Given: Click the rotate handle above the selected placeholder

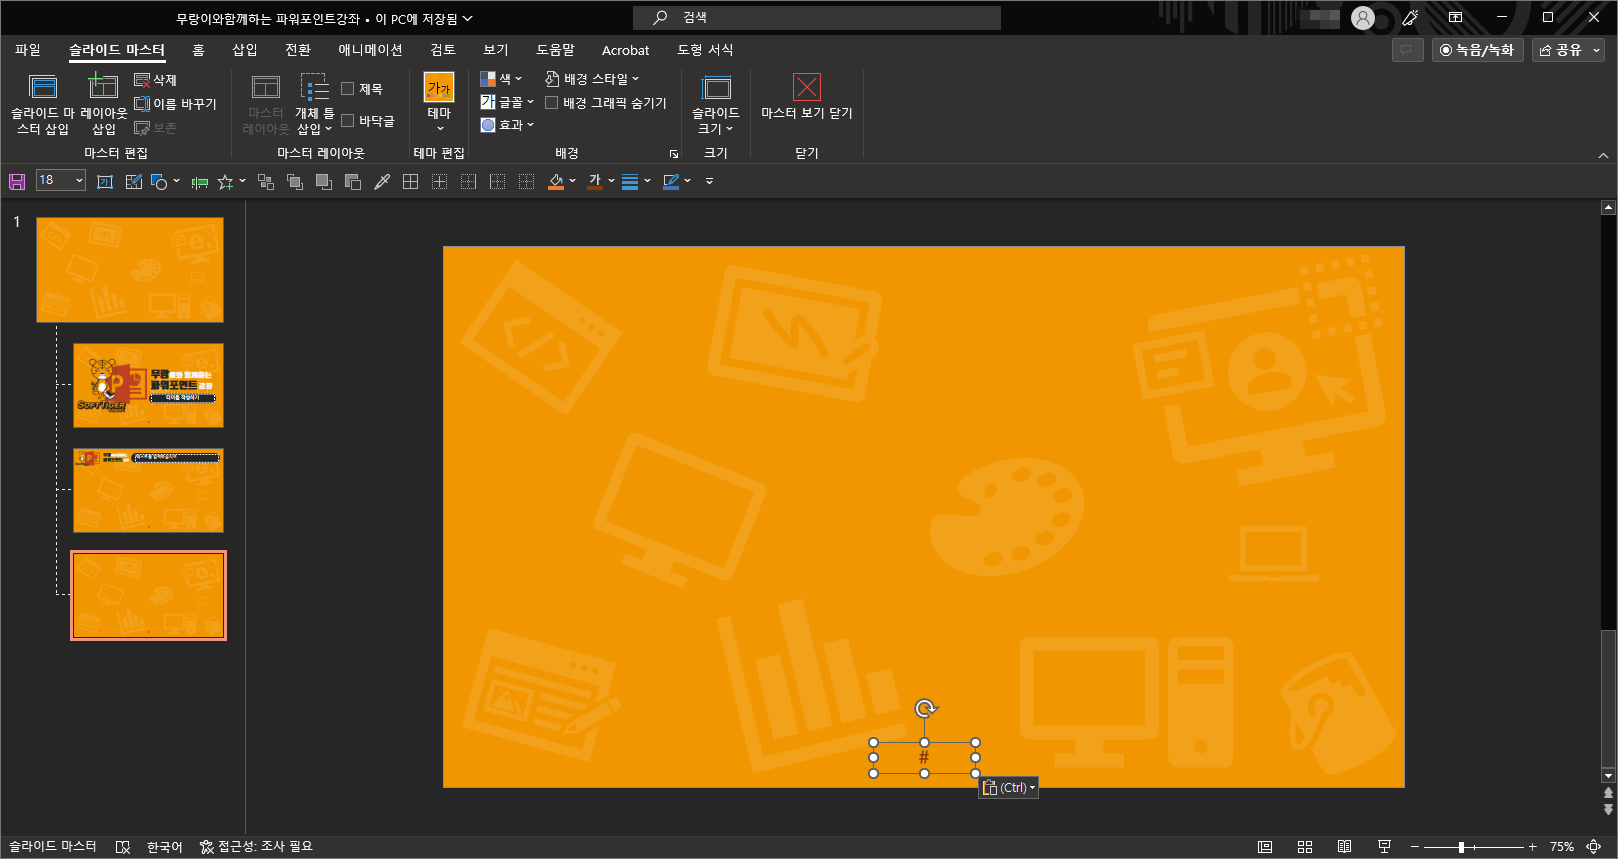Looking at the screenshot, I should pos(925,708).
